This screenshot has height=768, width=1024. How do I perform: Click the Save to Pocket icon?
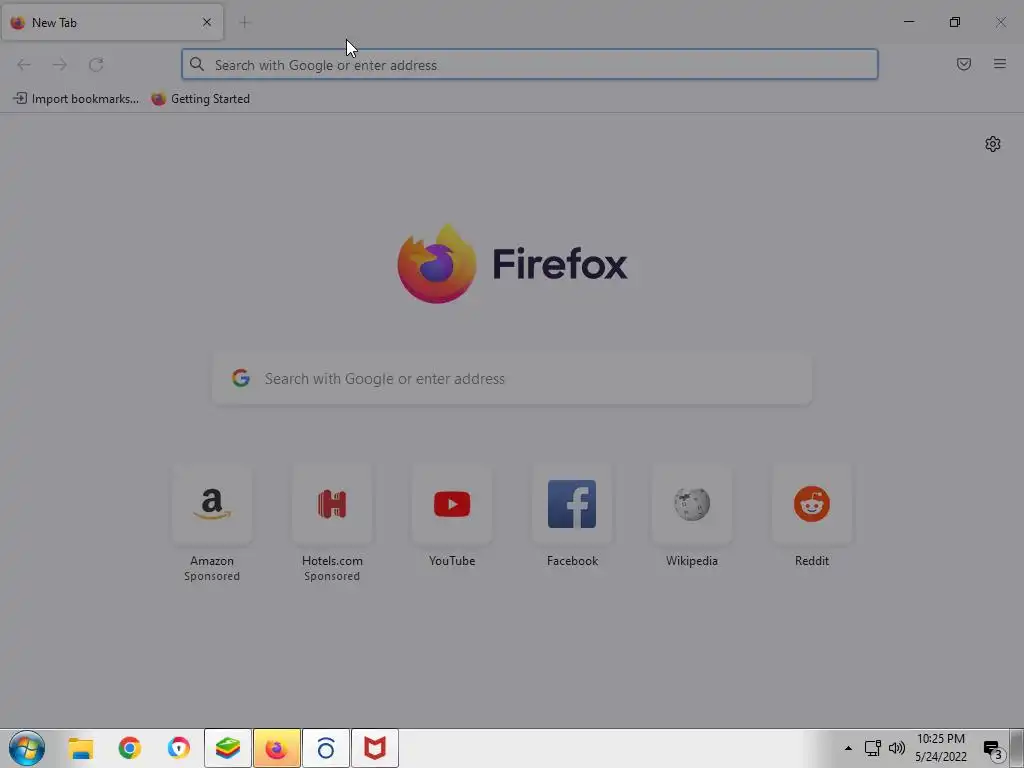pyautogui.click(x=963, y=64)
